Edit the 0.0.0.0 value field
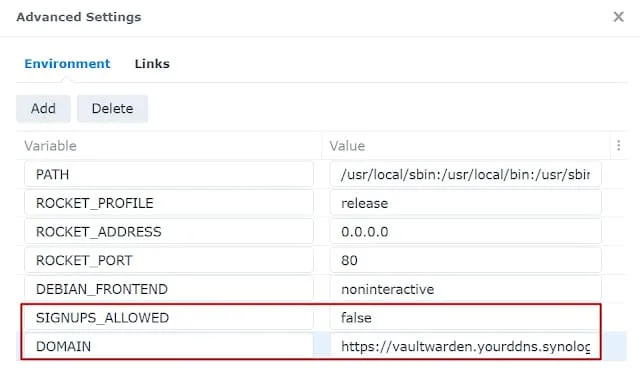The height and width of the screenshot is (370, 640). coord(466,232)
